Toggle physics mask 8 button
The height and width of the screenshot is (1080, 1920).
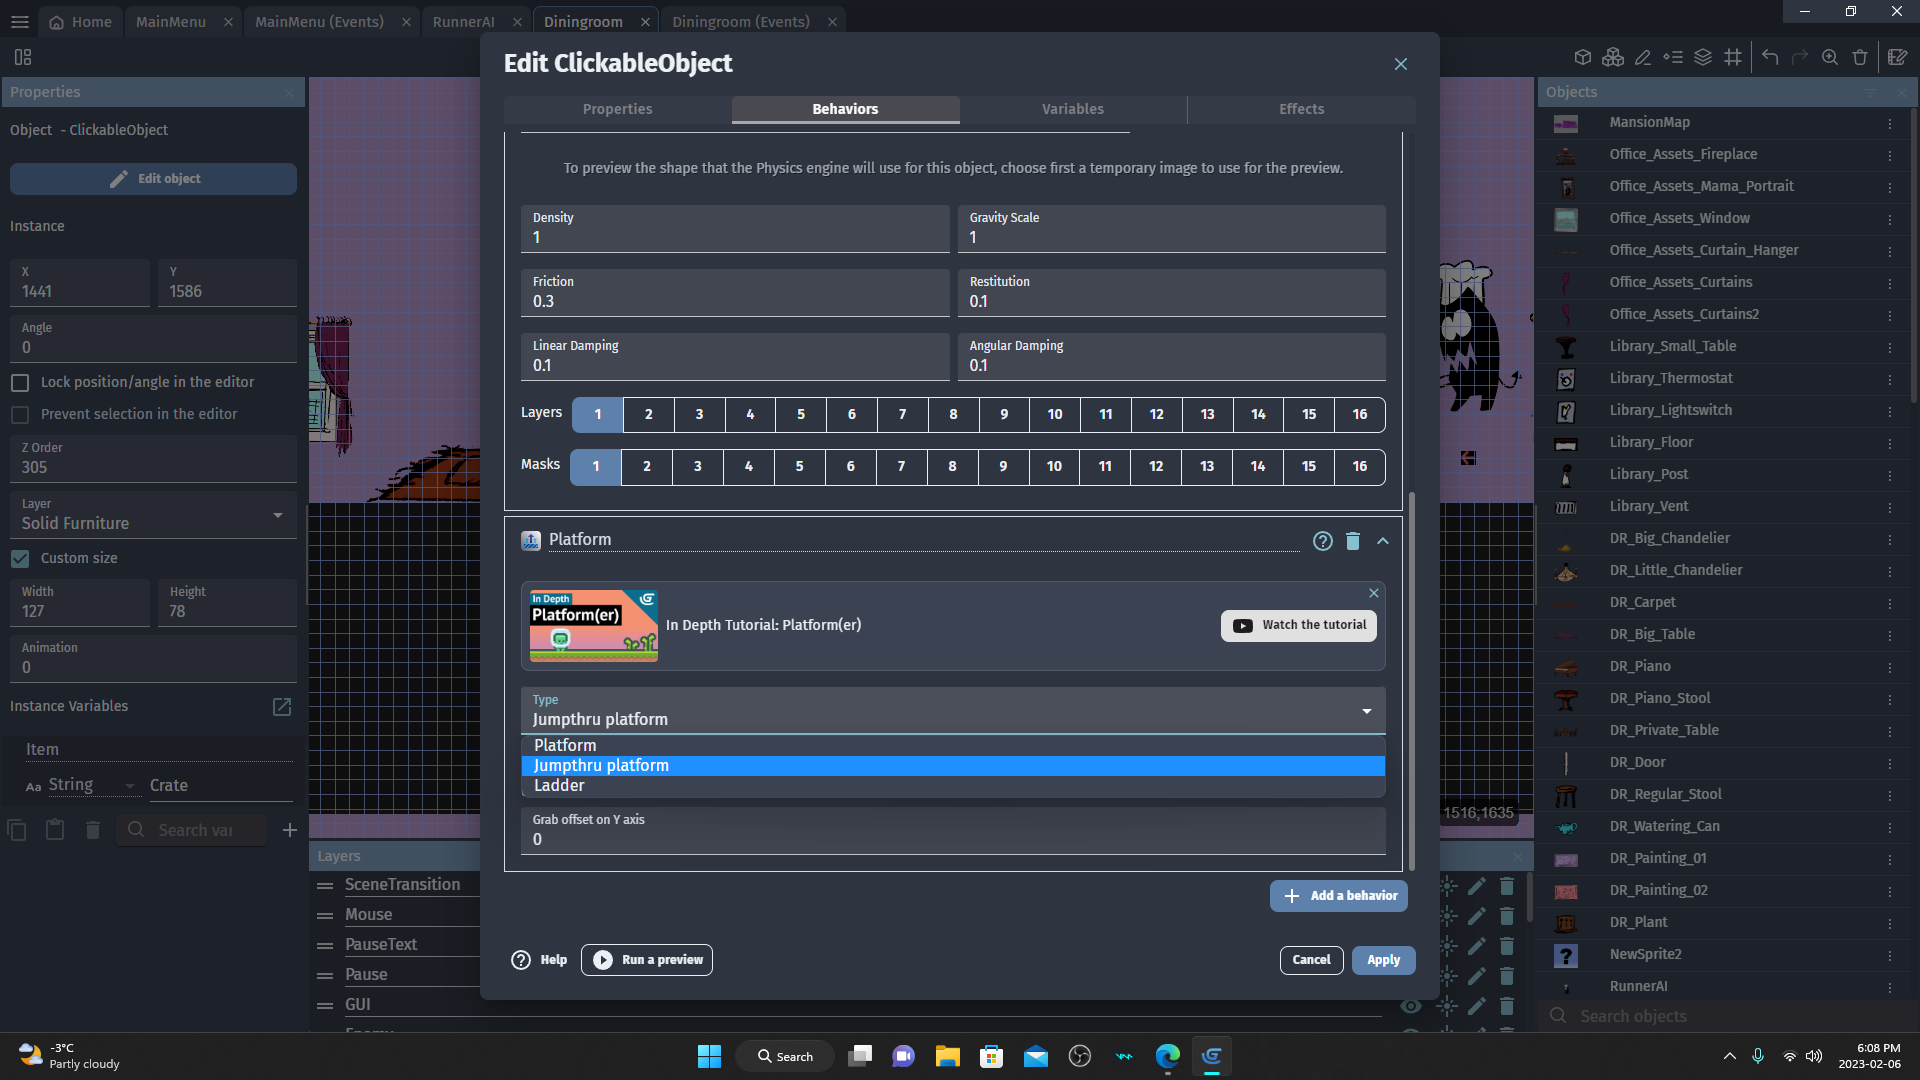pyautogui.click(x=952, y=467)
